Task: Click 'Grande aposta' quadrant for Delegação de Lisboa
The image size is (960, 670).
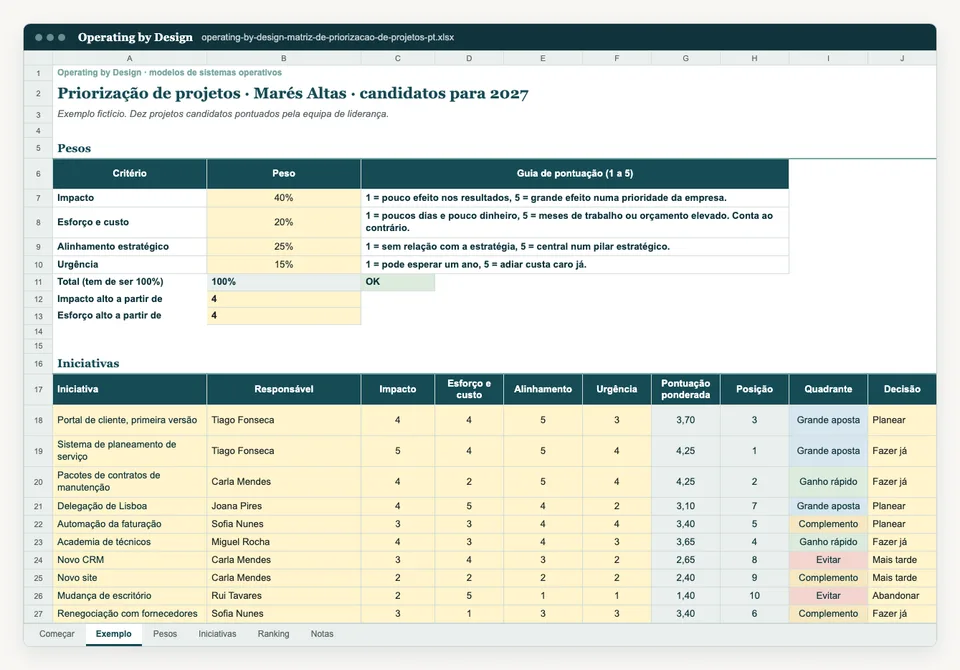Action: (828, 506)
